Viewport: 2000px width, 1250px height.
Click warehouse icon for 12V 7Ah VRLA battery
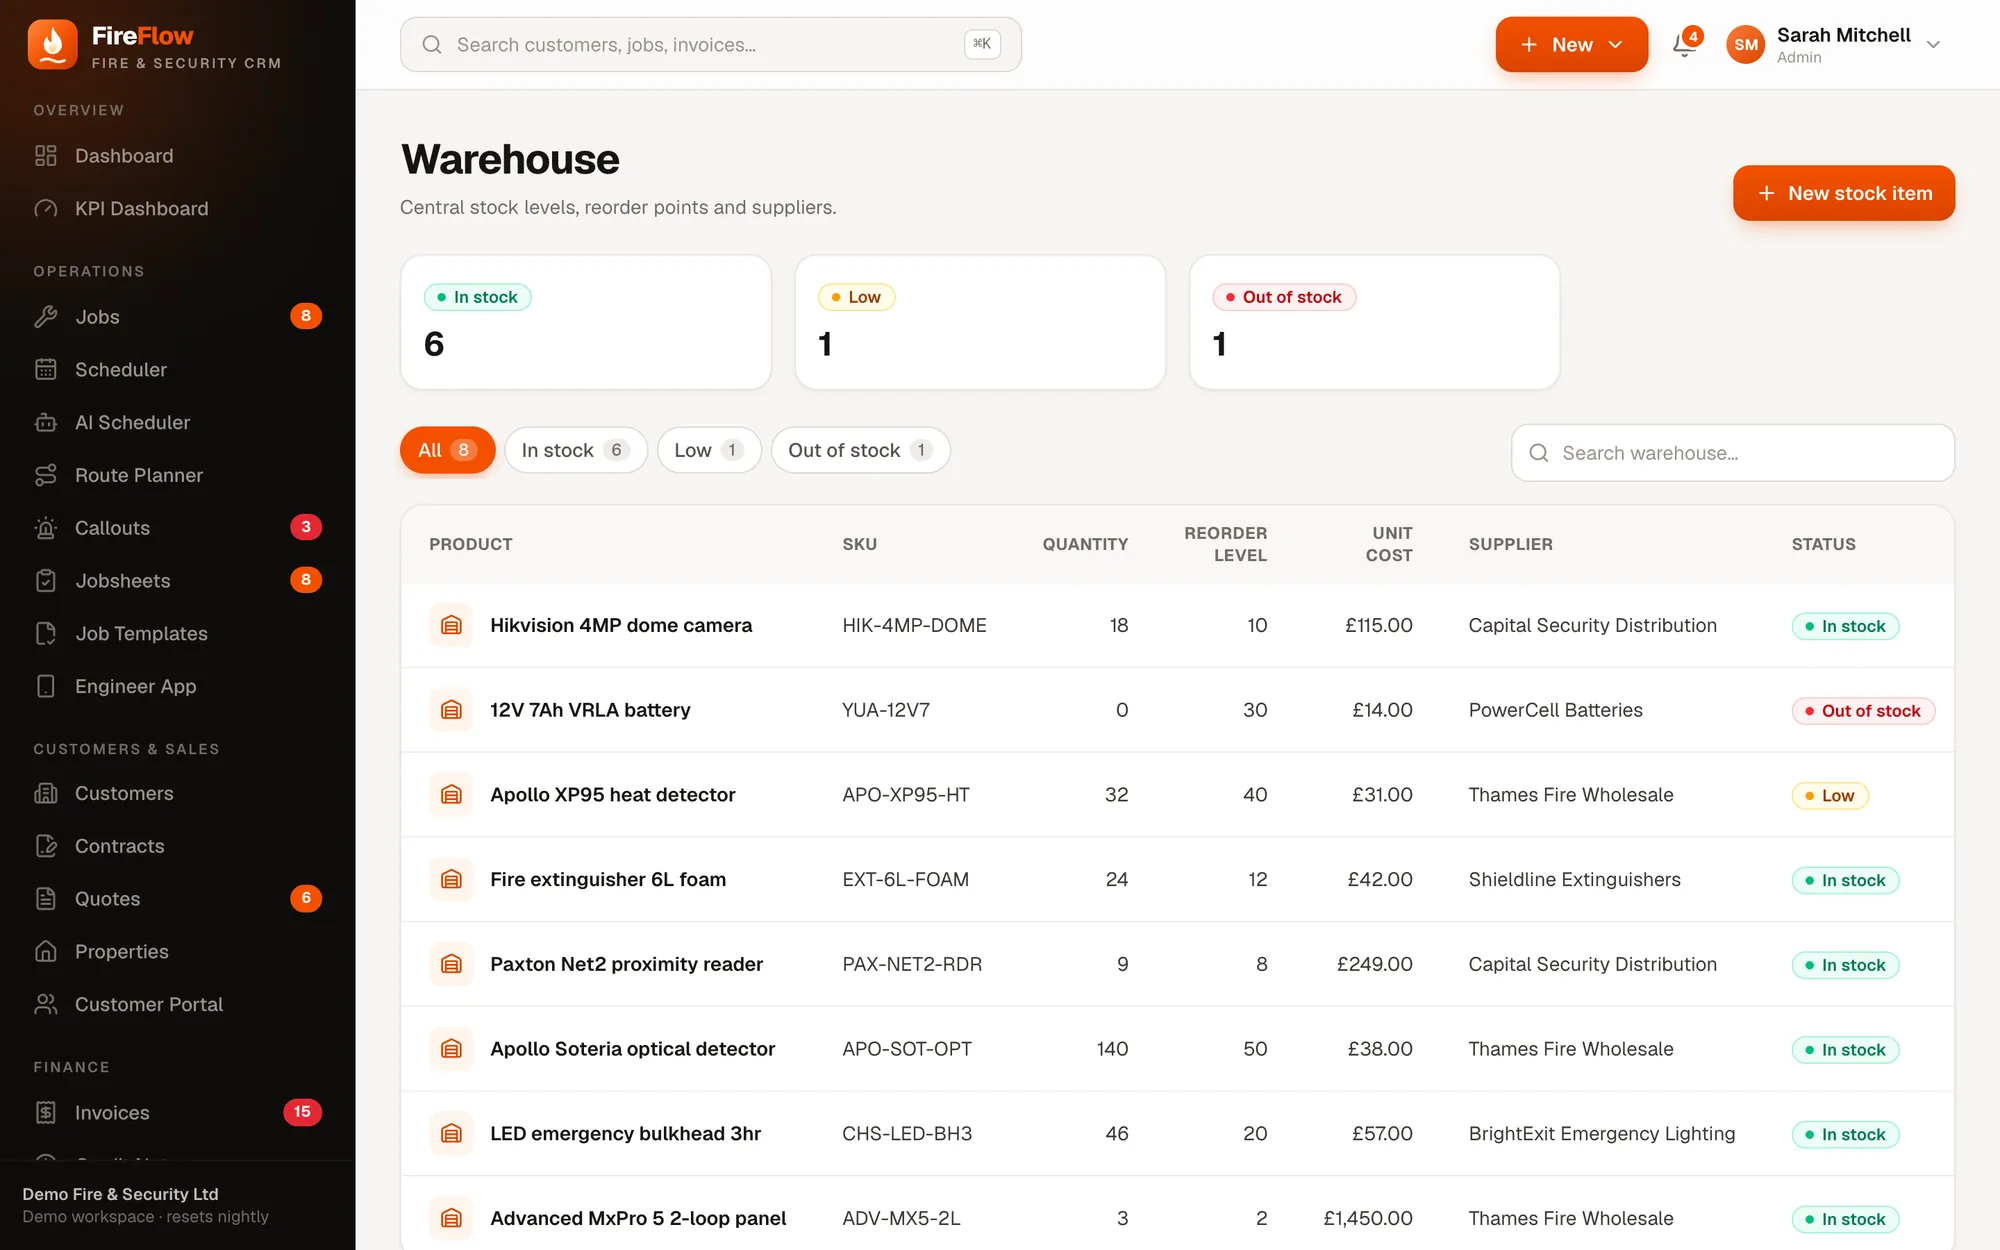coord(452,710)
